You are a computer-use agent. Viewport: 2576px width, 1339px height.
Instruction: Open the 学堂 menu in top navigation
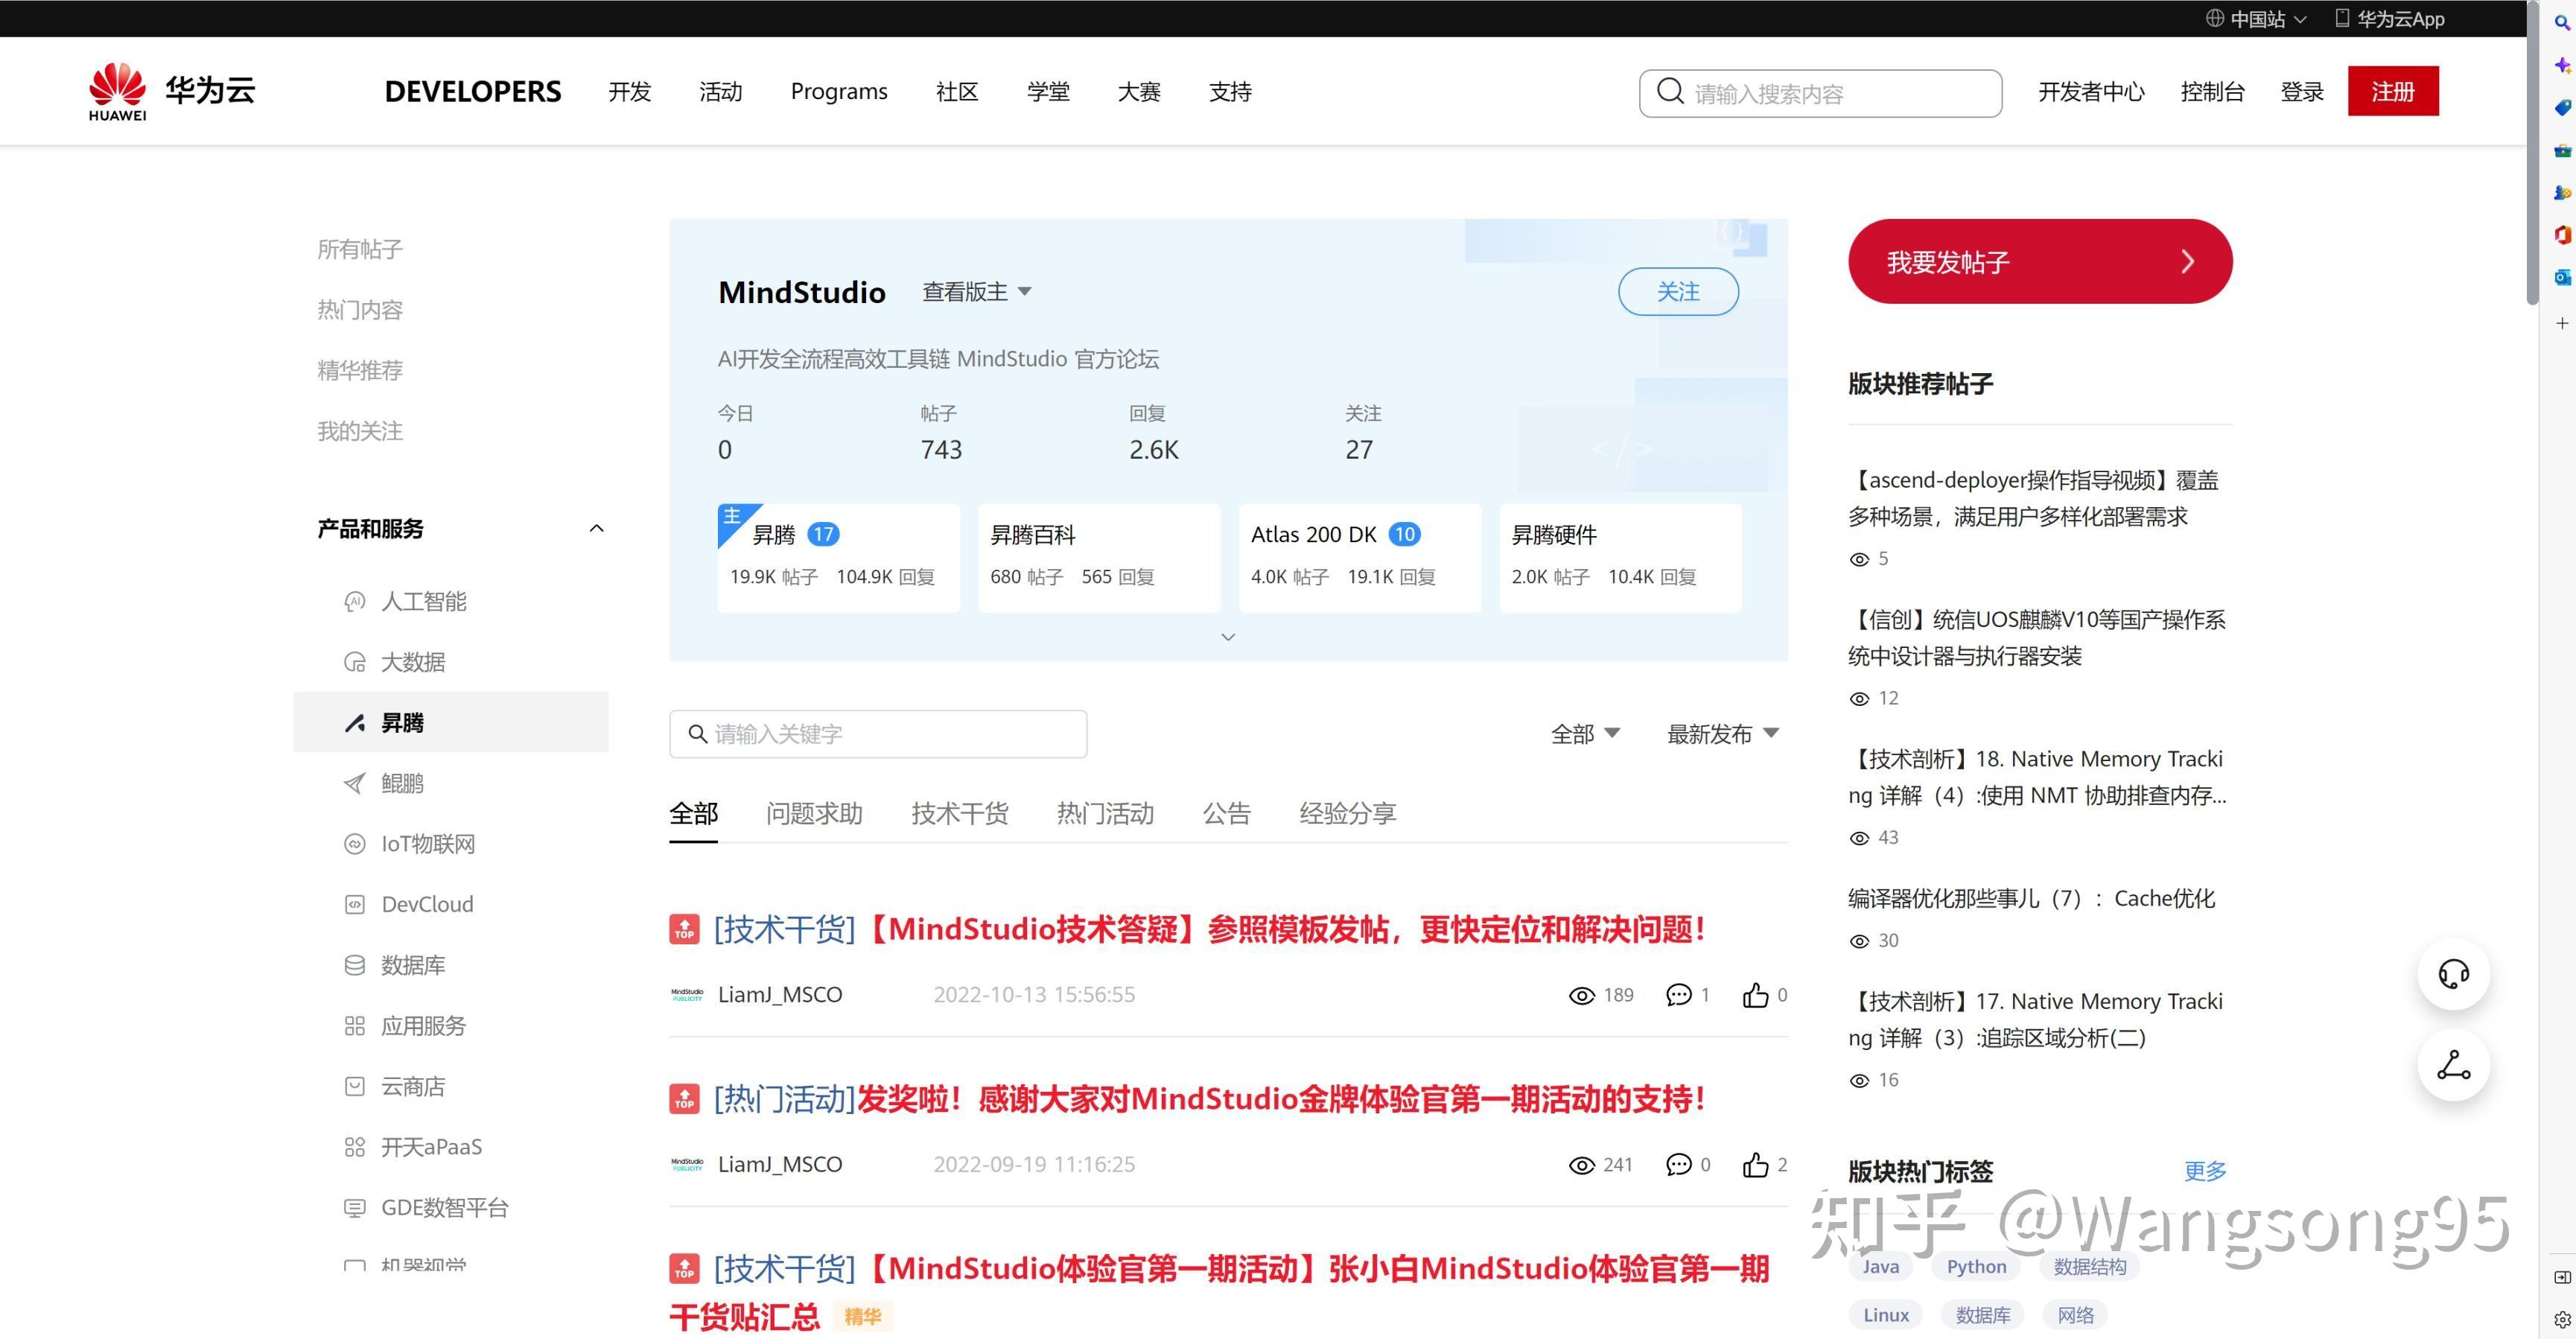[x=1048, y=91]
